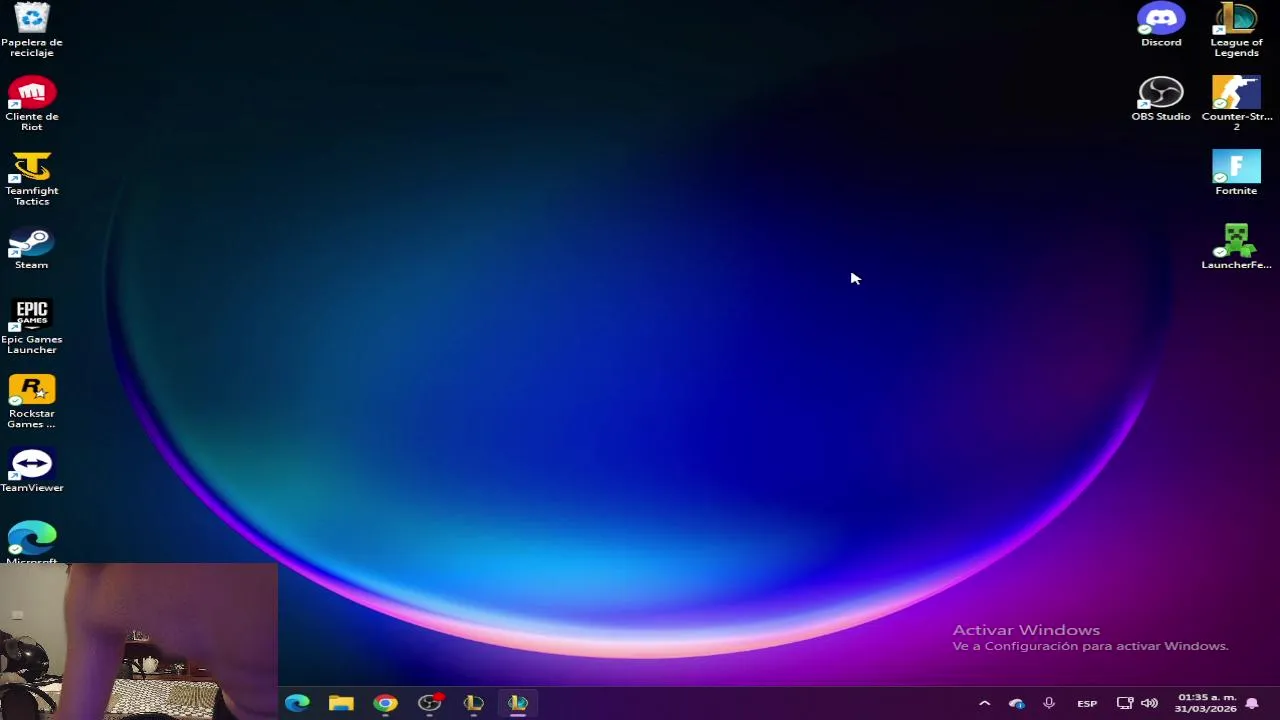Open the notification center bell icon

pyautogui.click(x=1251, y=703)
